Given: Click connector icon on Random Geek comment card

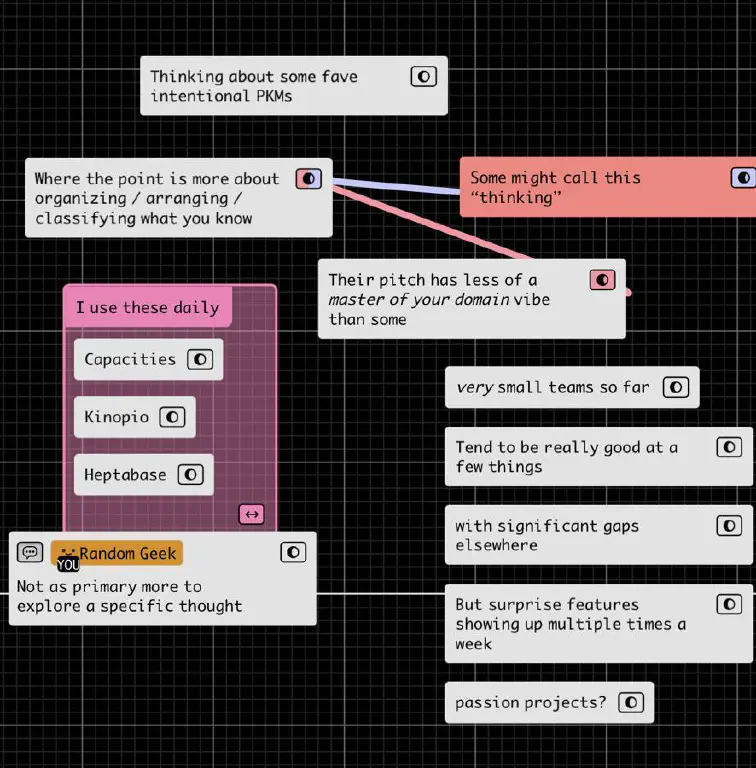Looking at the screenshot, I should click(x=293, y=552).
